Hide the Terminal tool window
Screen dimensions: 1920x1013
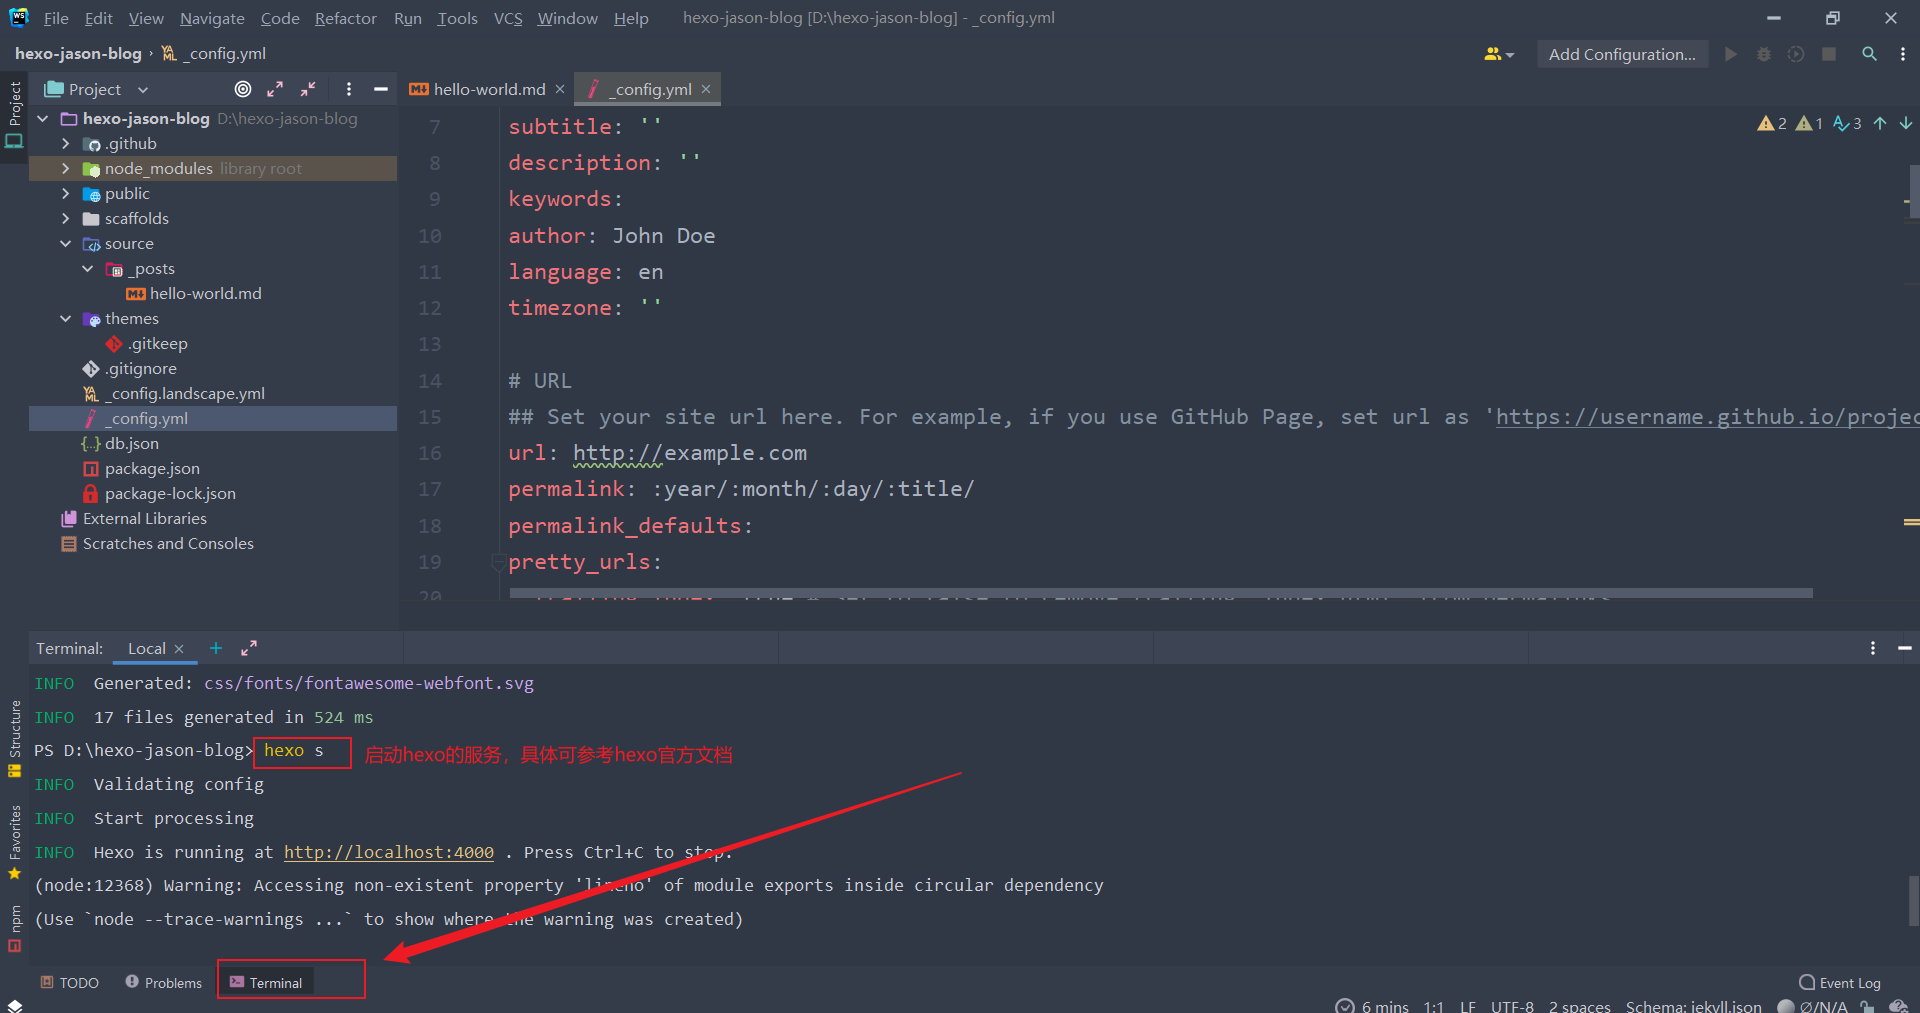1905,648
